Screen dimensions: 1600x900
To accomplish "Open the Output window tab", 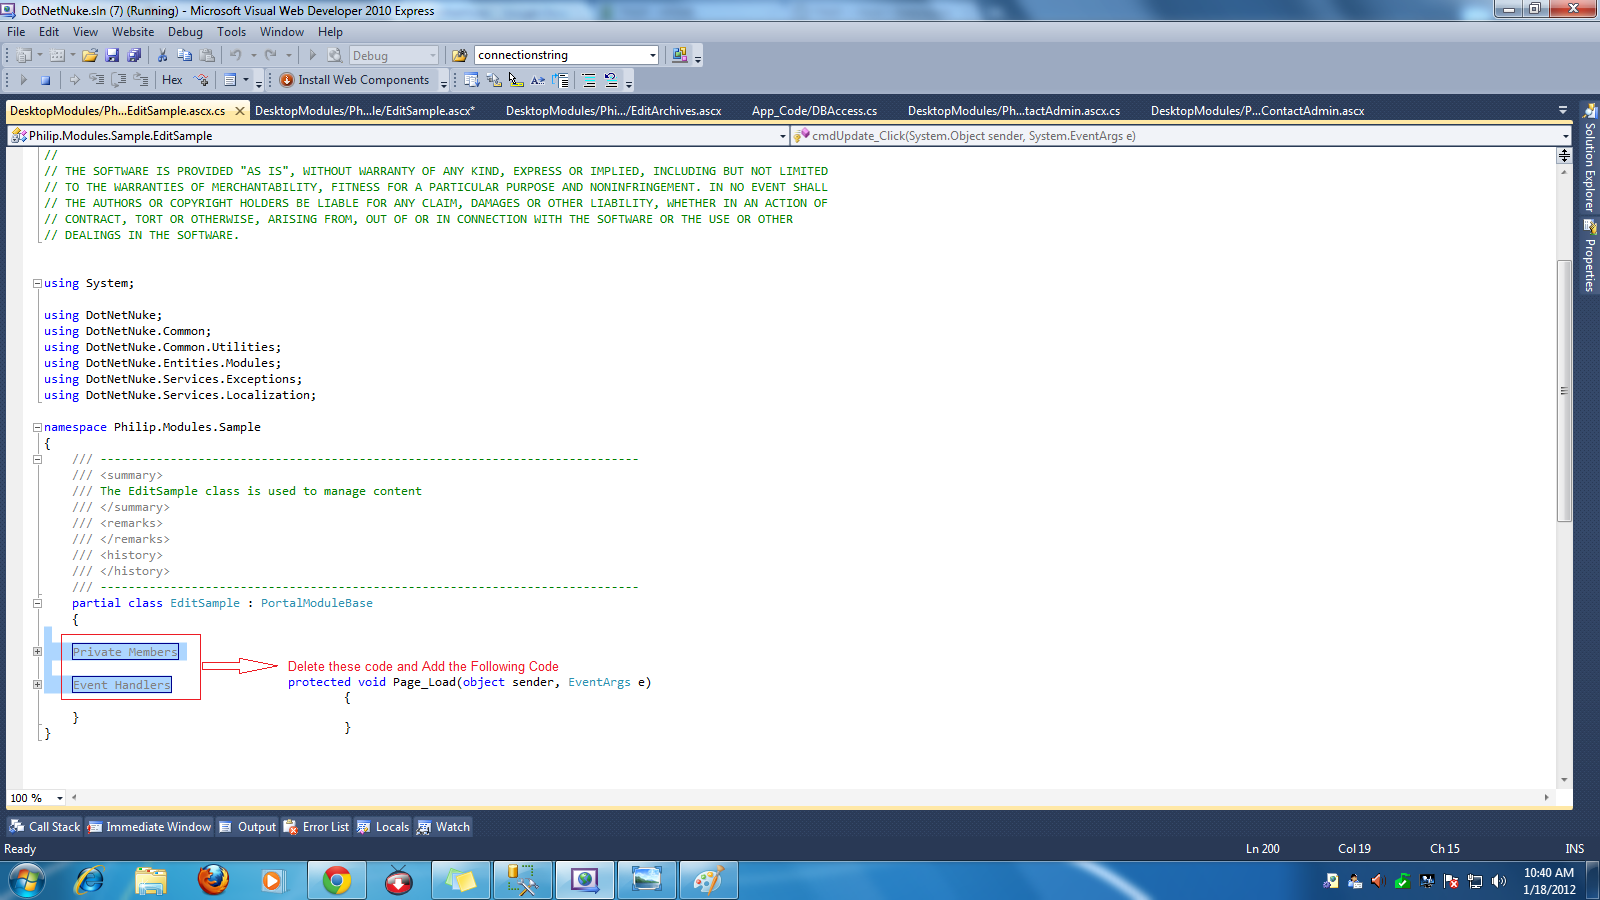I will [247, 827].
